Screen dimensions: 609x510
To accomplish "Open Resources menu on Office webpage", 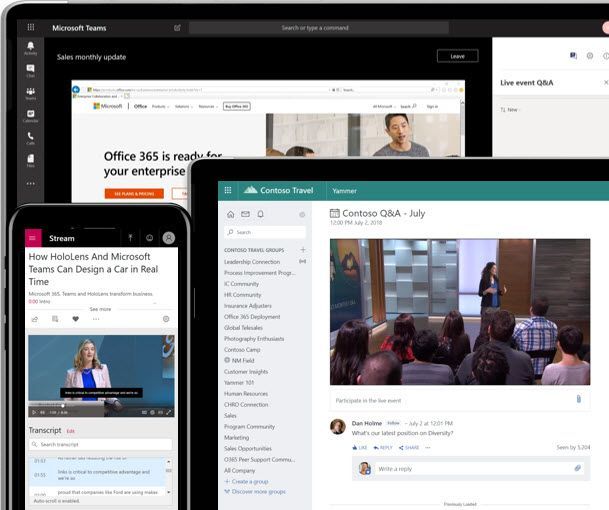I will pos(208,106).
